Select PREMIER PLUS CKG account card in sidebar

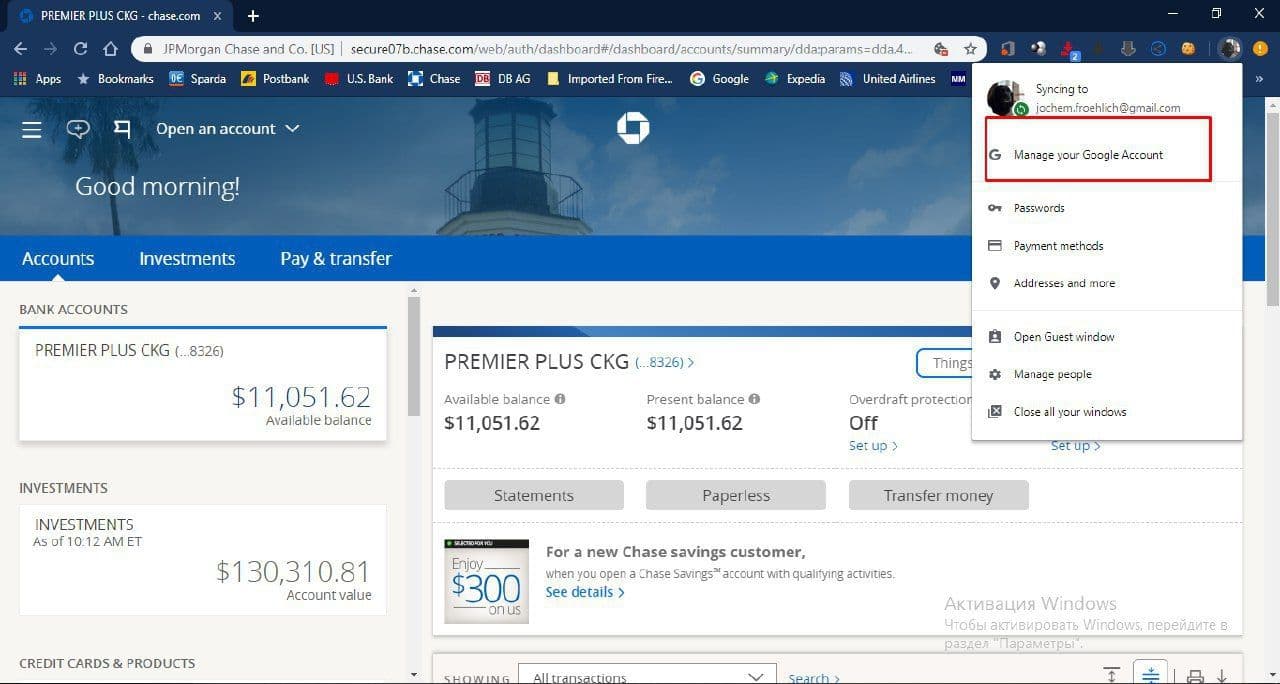202,385
